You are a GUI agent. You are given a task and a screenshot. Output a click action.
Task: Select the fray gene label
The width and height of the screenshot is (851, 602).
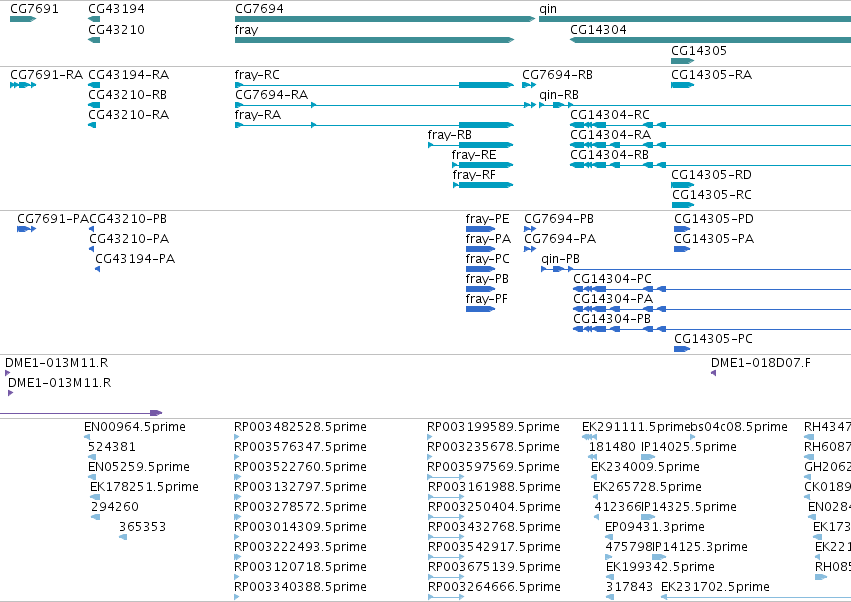246,30
